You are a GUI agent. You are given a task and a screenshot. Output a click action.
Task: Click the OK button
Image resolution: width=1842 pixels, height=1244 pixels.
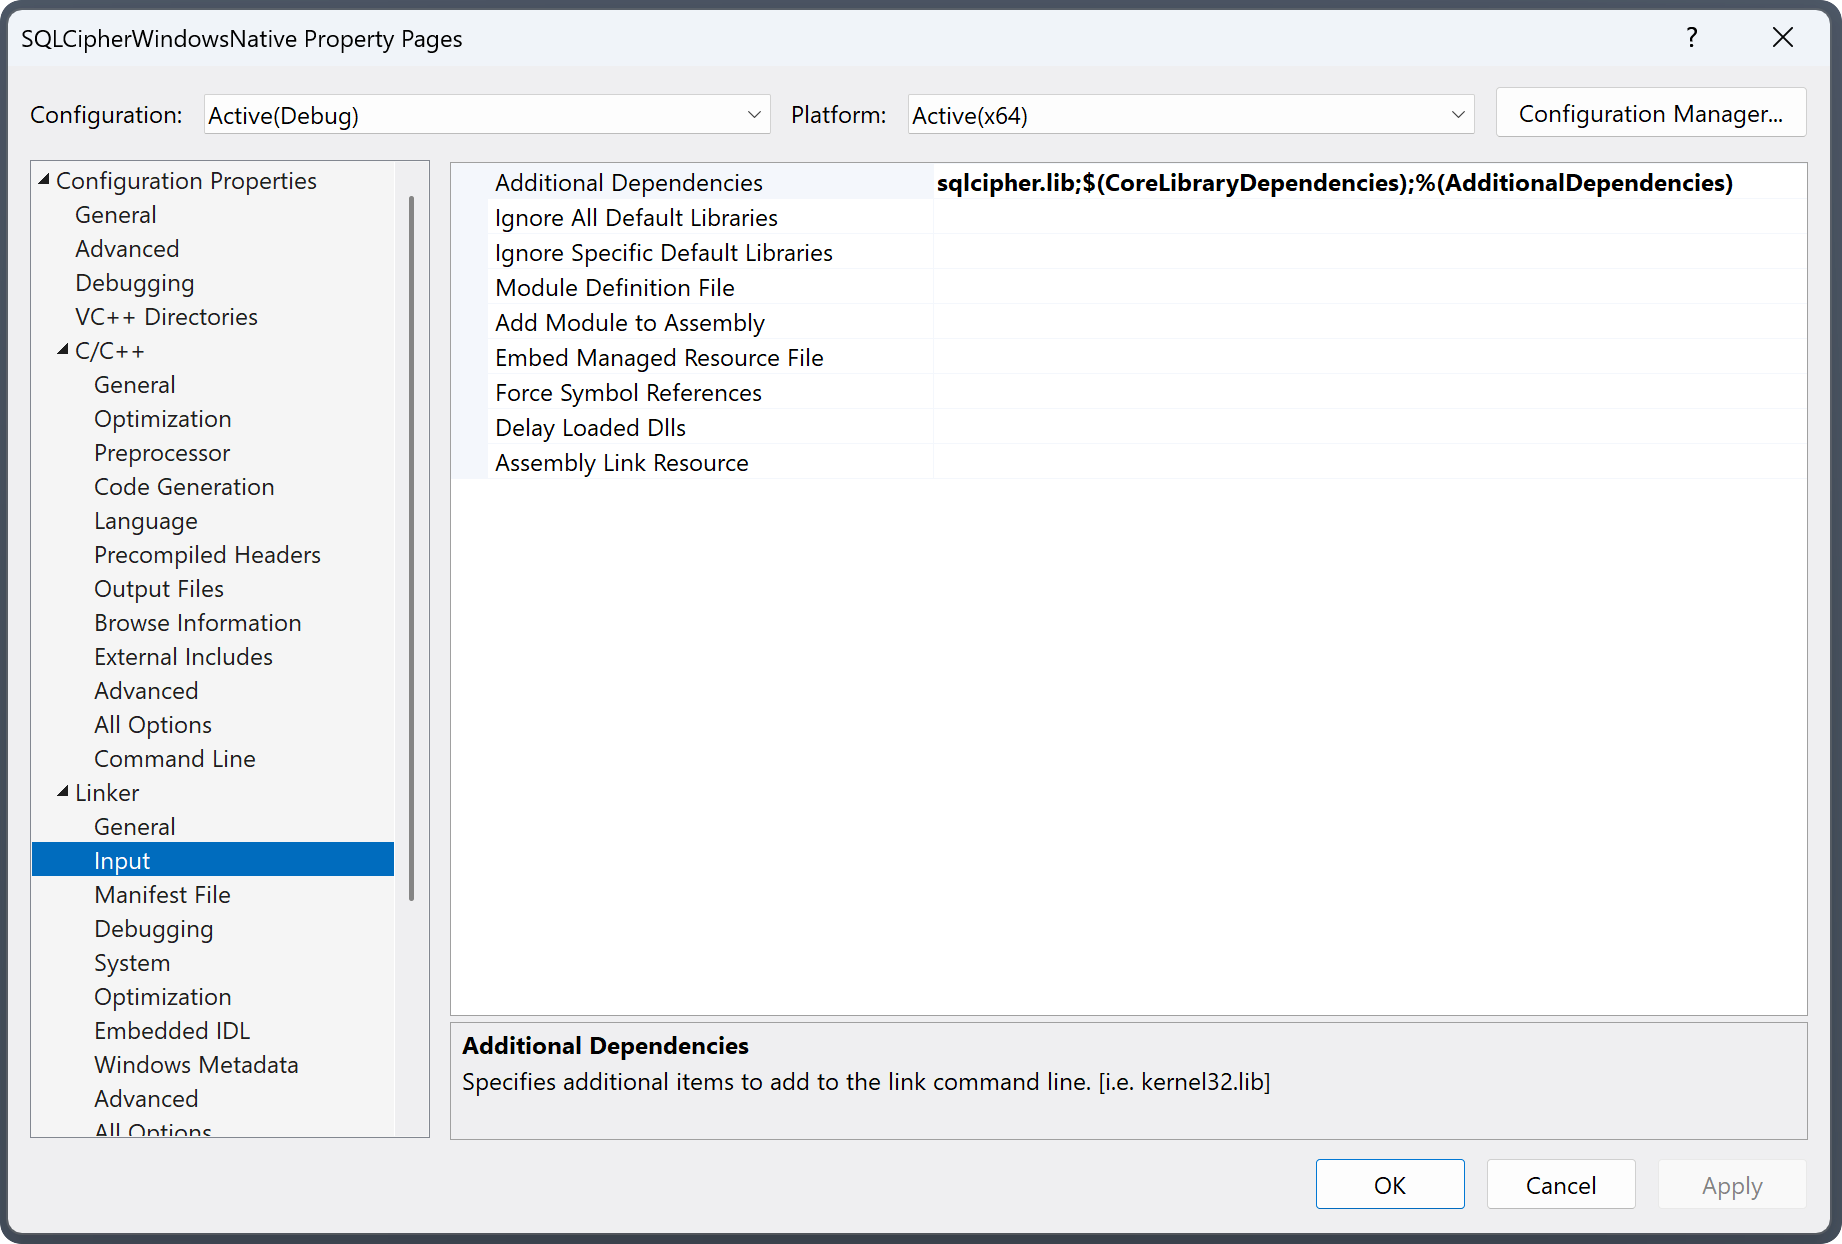tap(1390, 1185)
